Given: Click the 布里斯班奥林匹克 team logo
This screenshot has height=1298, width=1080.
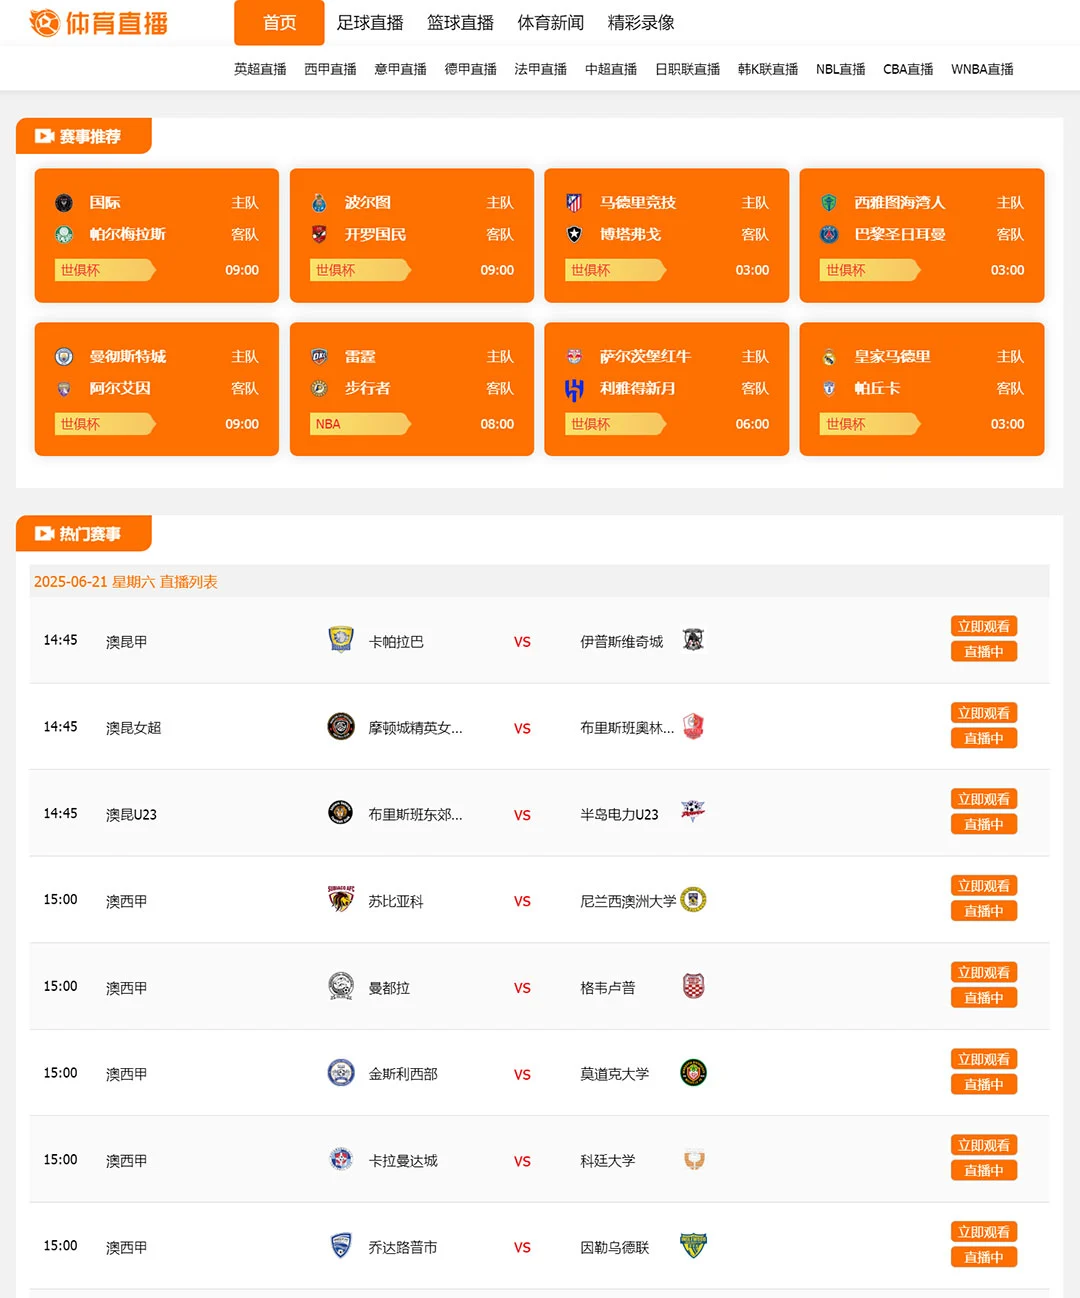Looking at the screenshot, I should coord(693,726).
